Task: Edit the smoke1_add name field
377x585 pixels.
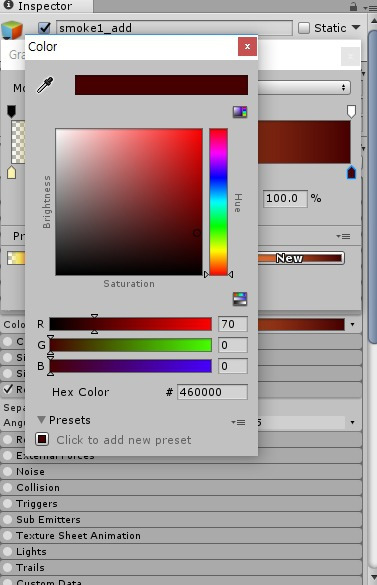Action: click(x=174, y=28)
